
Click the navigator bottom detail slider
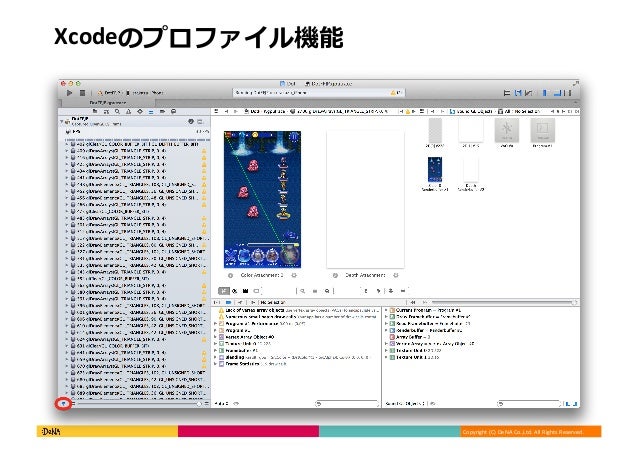138,404
